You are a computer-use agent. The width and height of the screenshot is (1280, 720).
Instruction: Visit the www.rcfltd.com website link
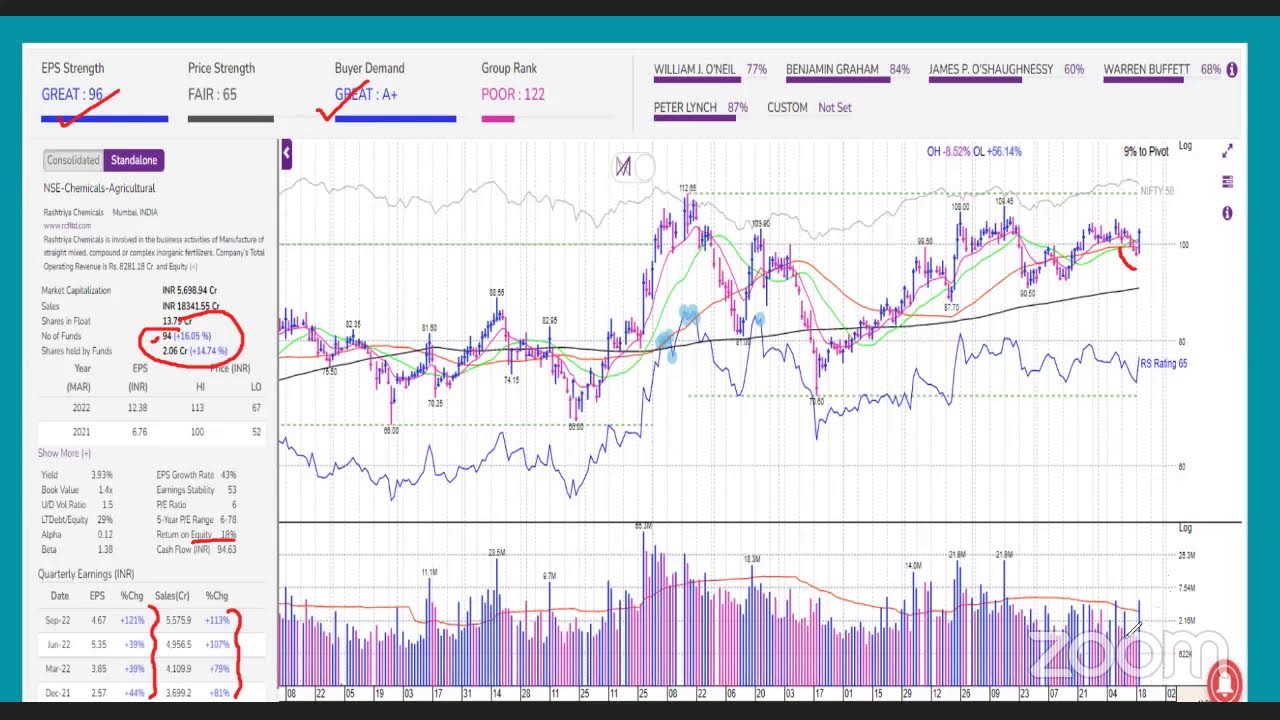coord(67,226)
